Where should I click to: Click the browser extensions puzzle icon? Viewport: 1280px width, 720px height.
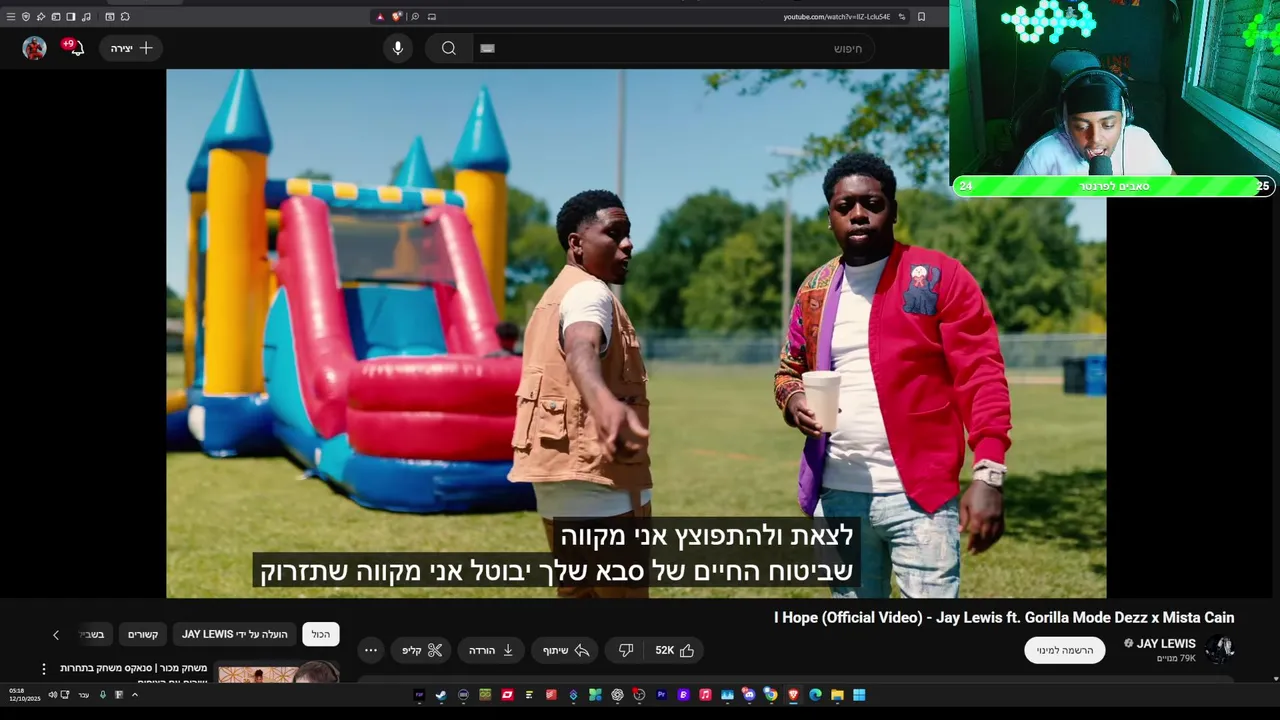(125, 17)
